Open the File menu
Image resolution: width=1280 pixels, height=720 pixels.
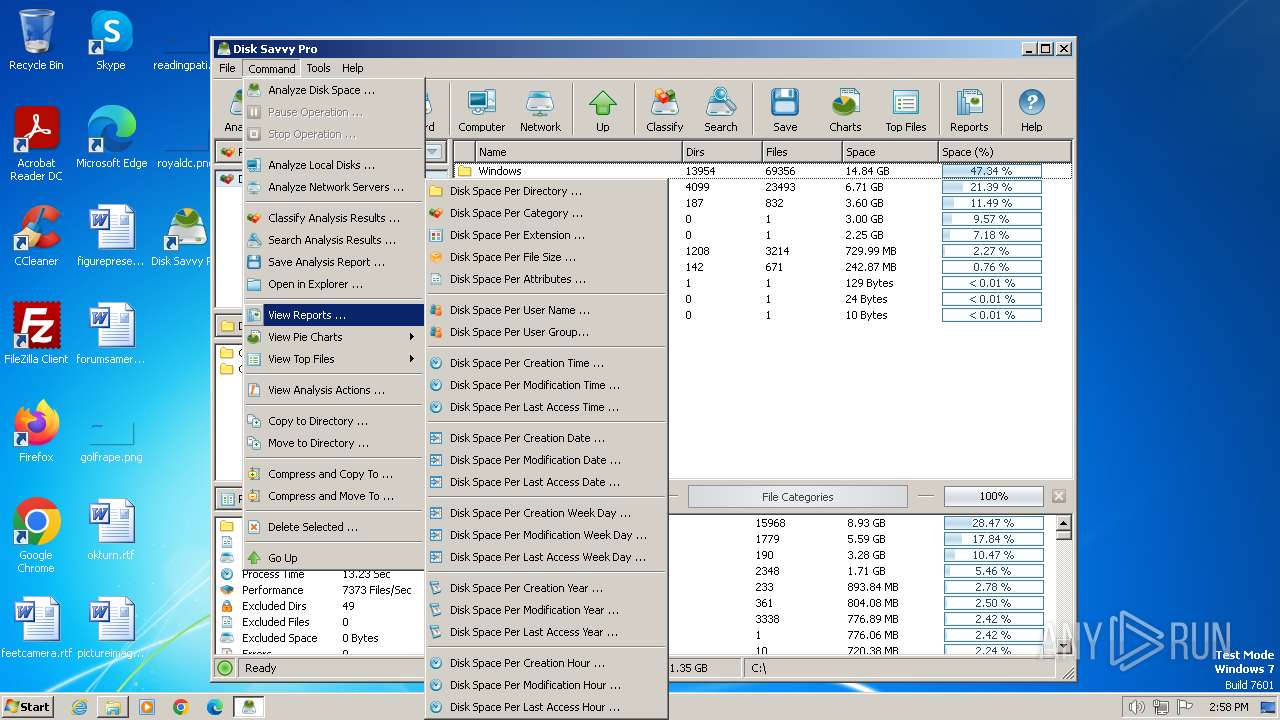228,68
